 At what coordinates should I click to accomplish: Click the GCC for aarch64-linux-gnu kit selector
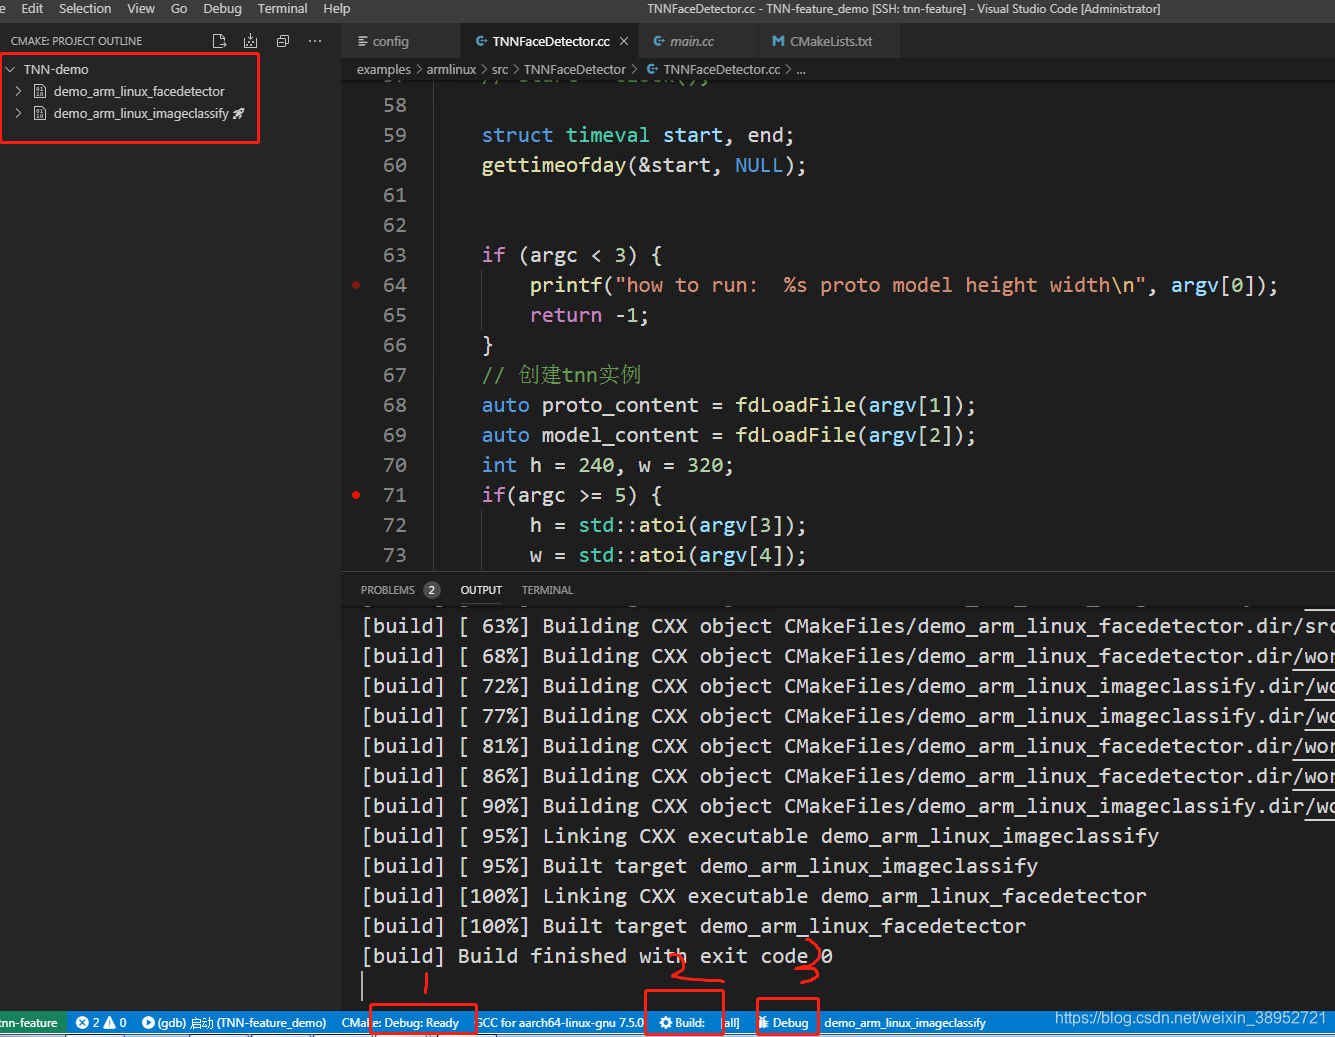coord(560,1022)
